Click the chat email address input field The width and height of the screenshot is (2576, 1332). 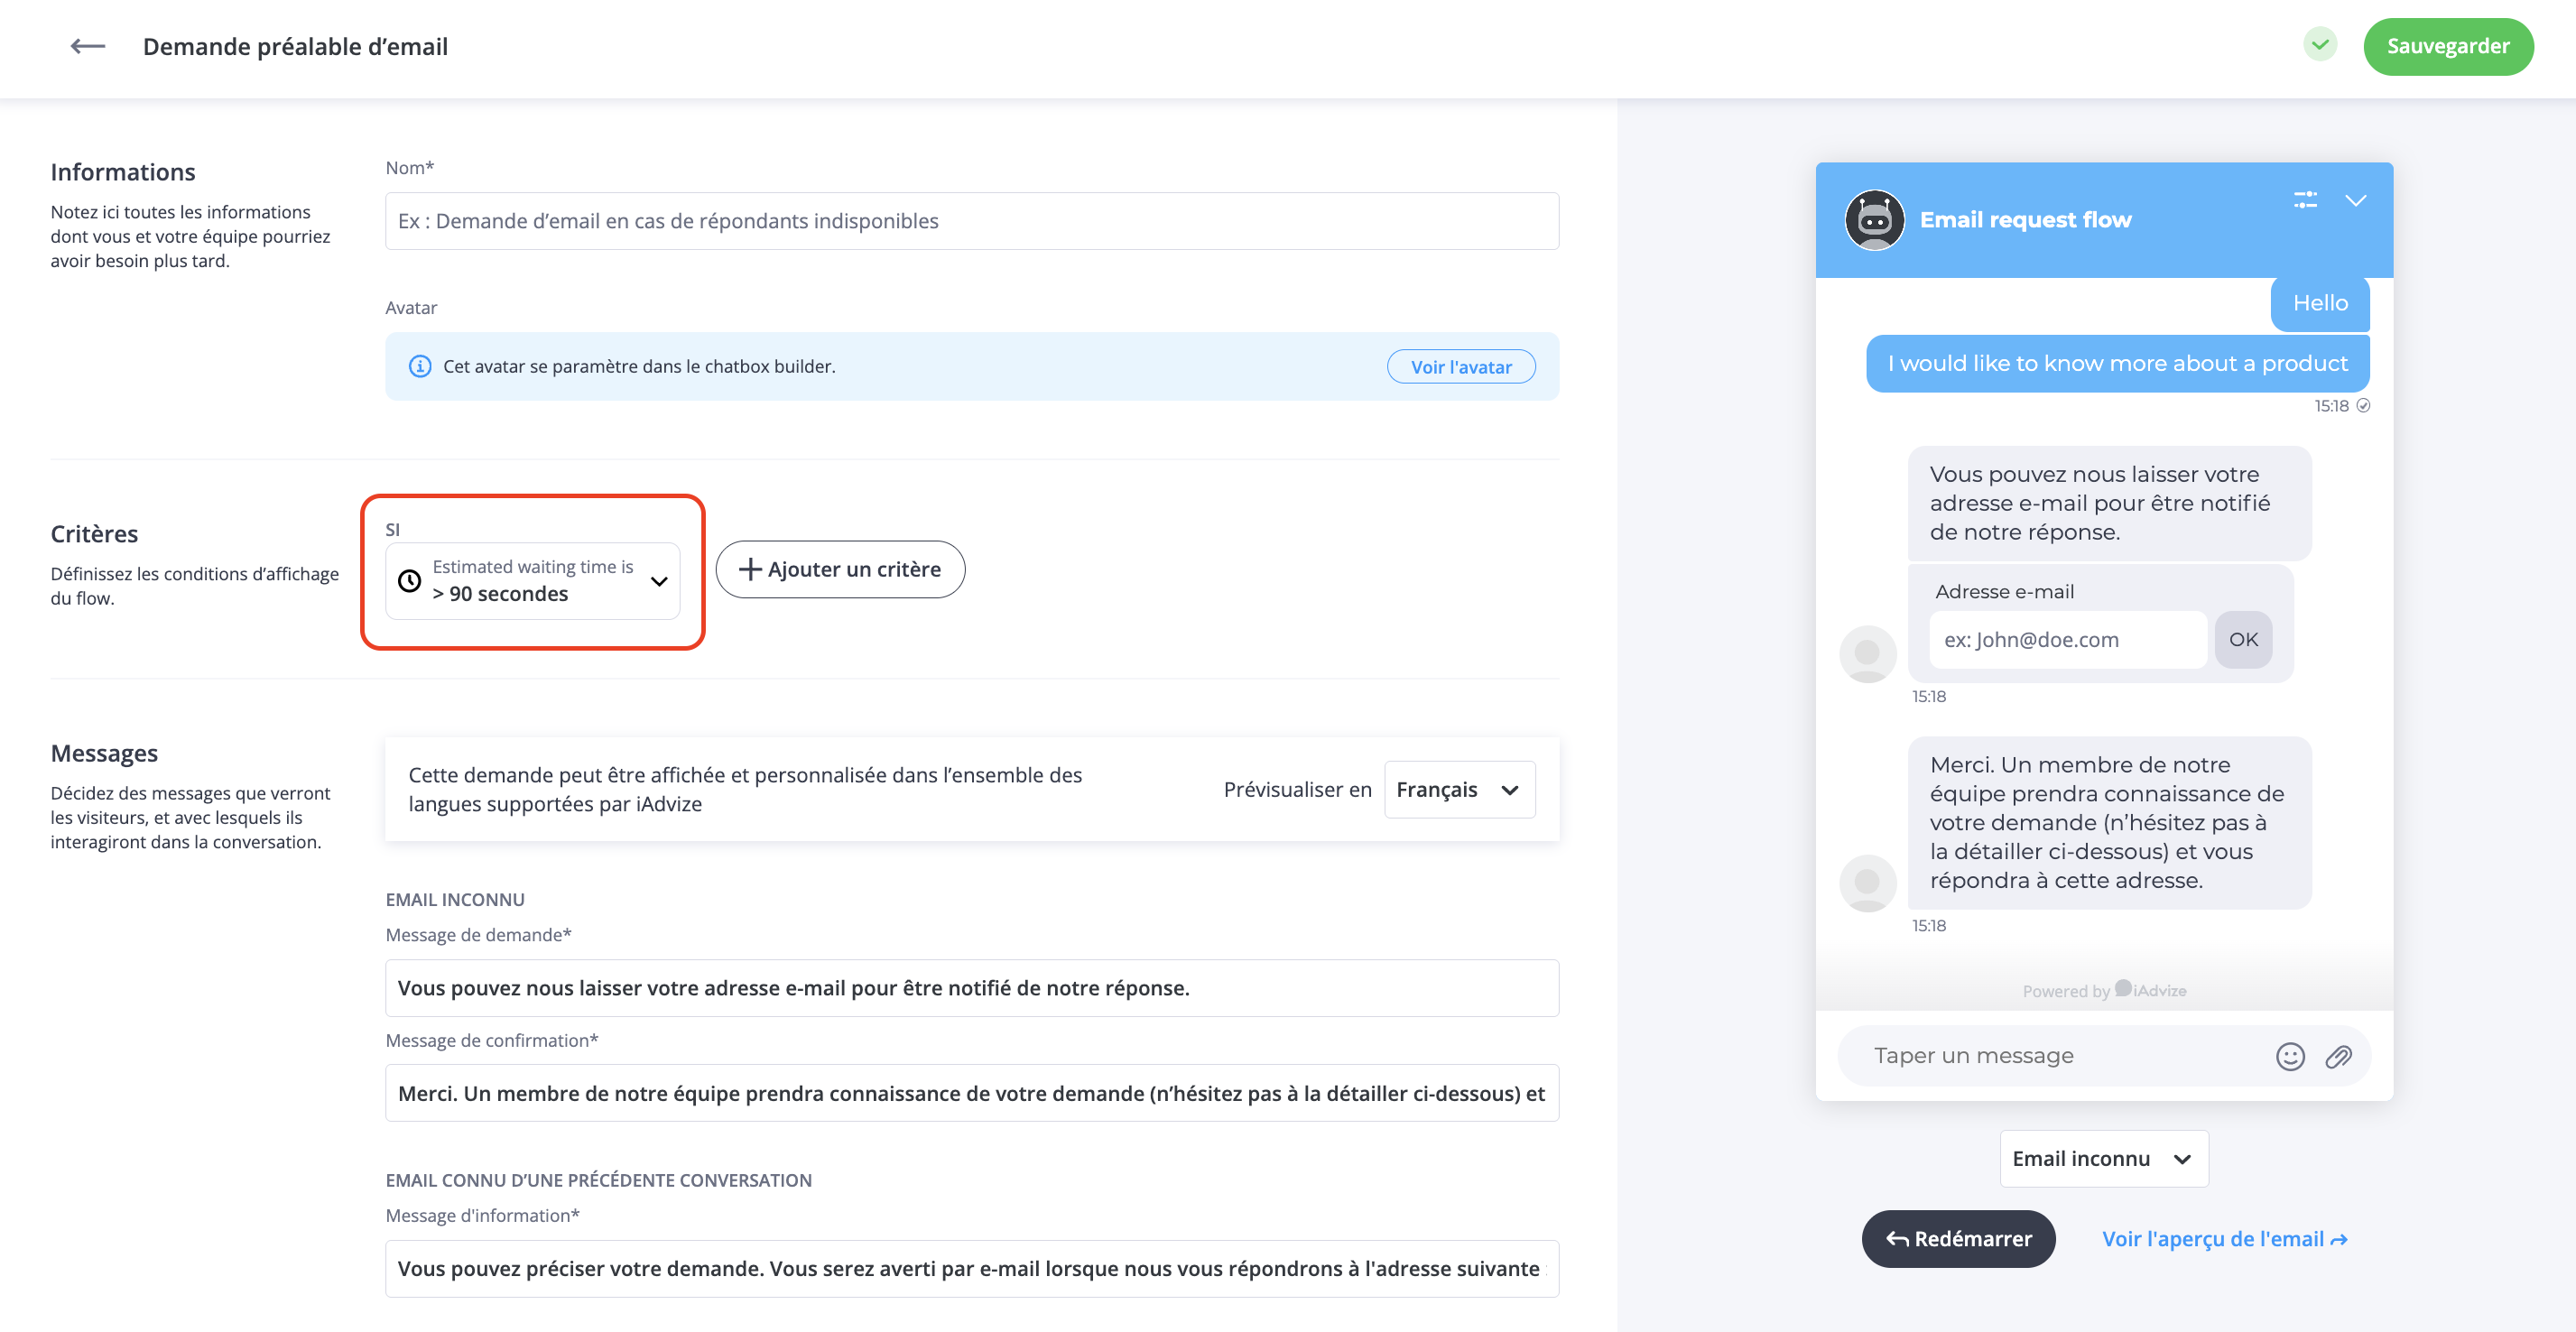(x=2066, y=640)
